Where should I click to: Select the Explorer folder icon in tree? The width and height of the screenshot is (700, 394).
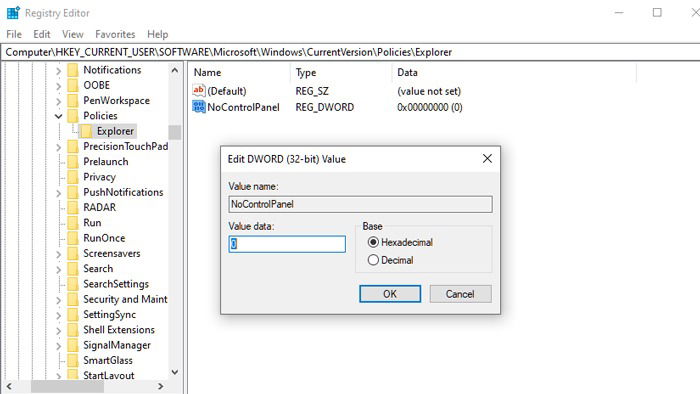tap(86, 131)
